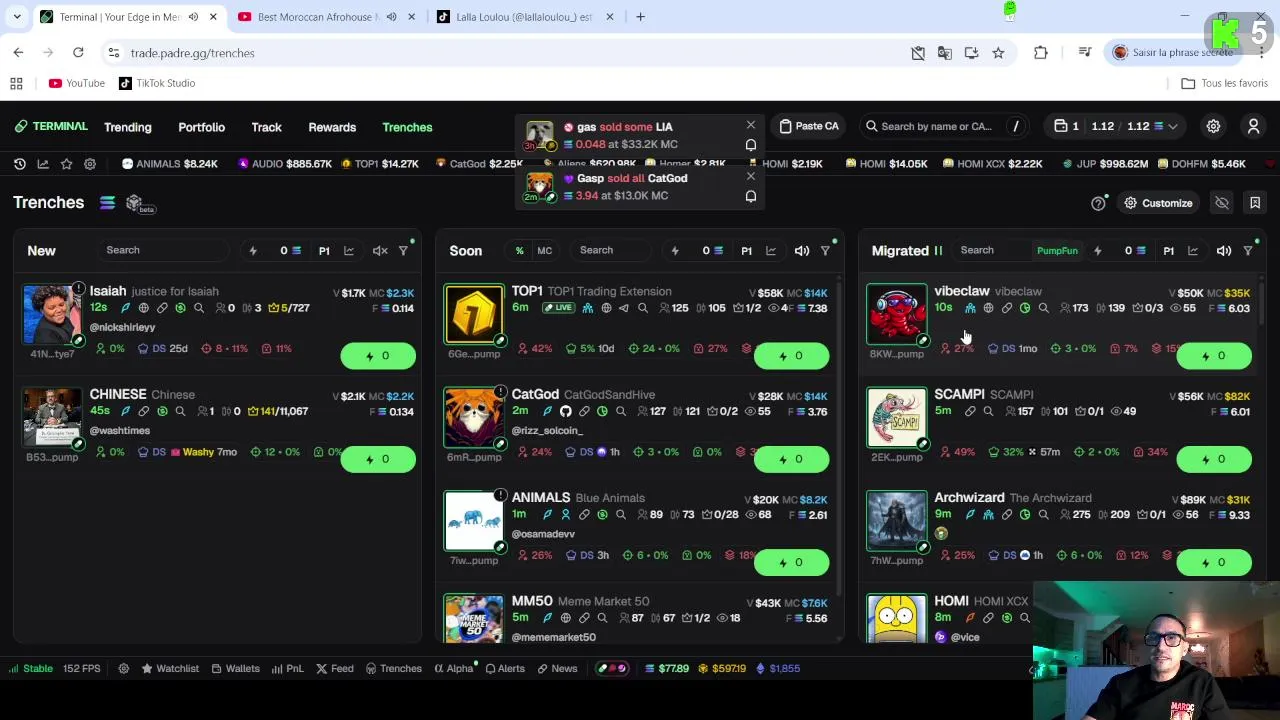Open Watchlist in status bar
Screen dimensions: 1280x720
pos(170,668)
